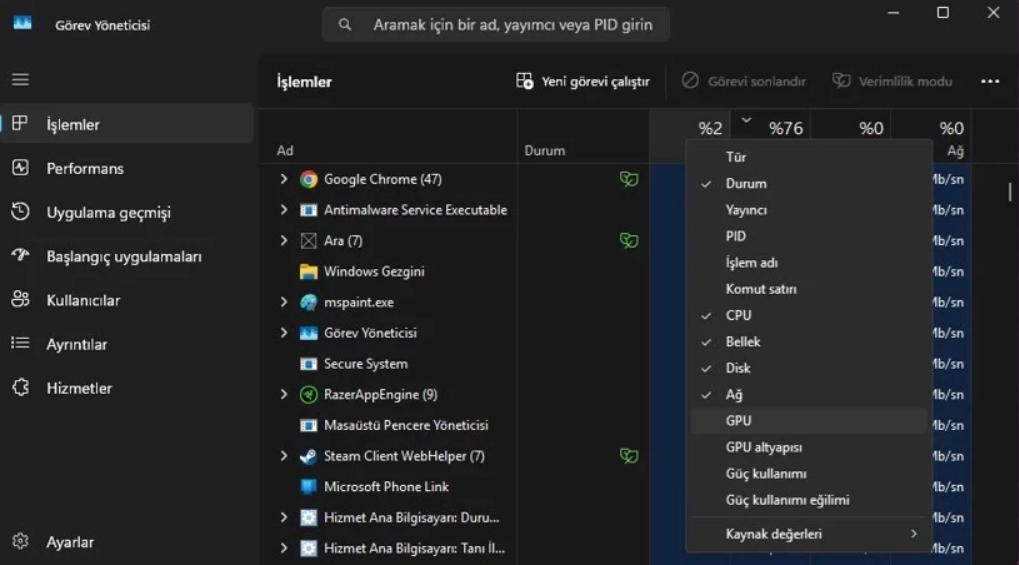The width and height of the screenshot is (1019, 565).
Task: Select İşlem adı in the column menu
Action: click(x=809, y=263)
